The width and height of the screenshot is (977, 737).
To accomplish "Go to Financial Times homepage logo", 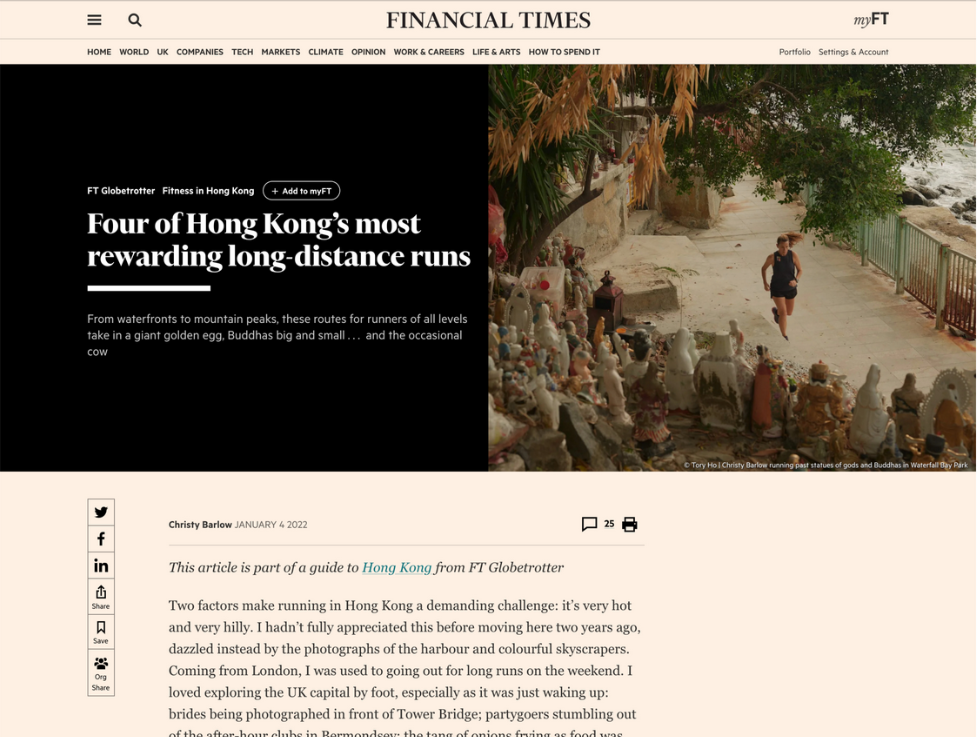I will (488, 20).
